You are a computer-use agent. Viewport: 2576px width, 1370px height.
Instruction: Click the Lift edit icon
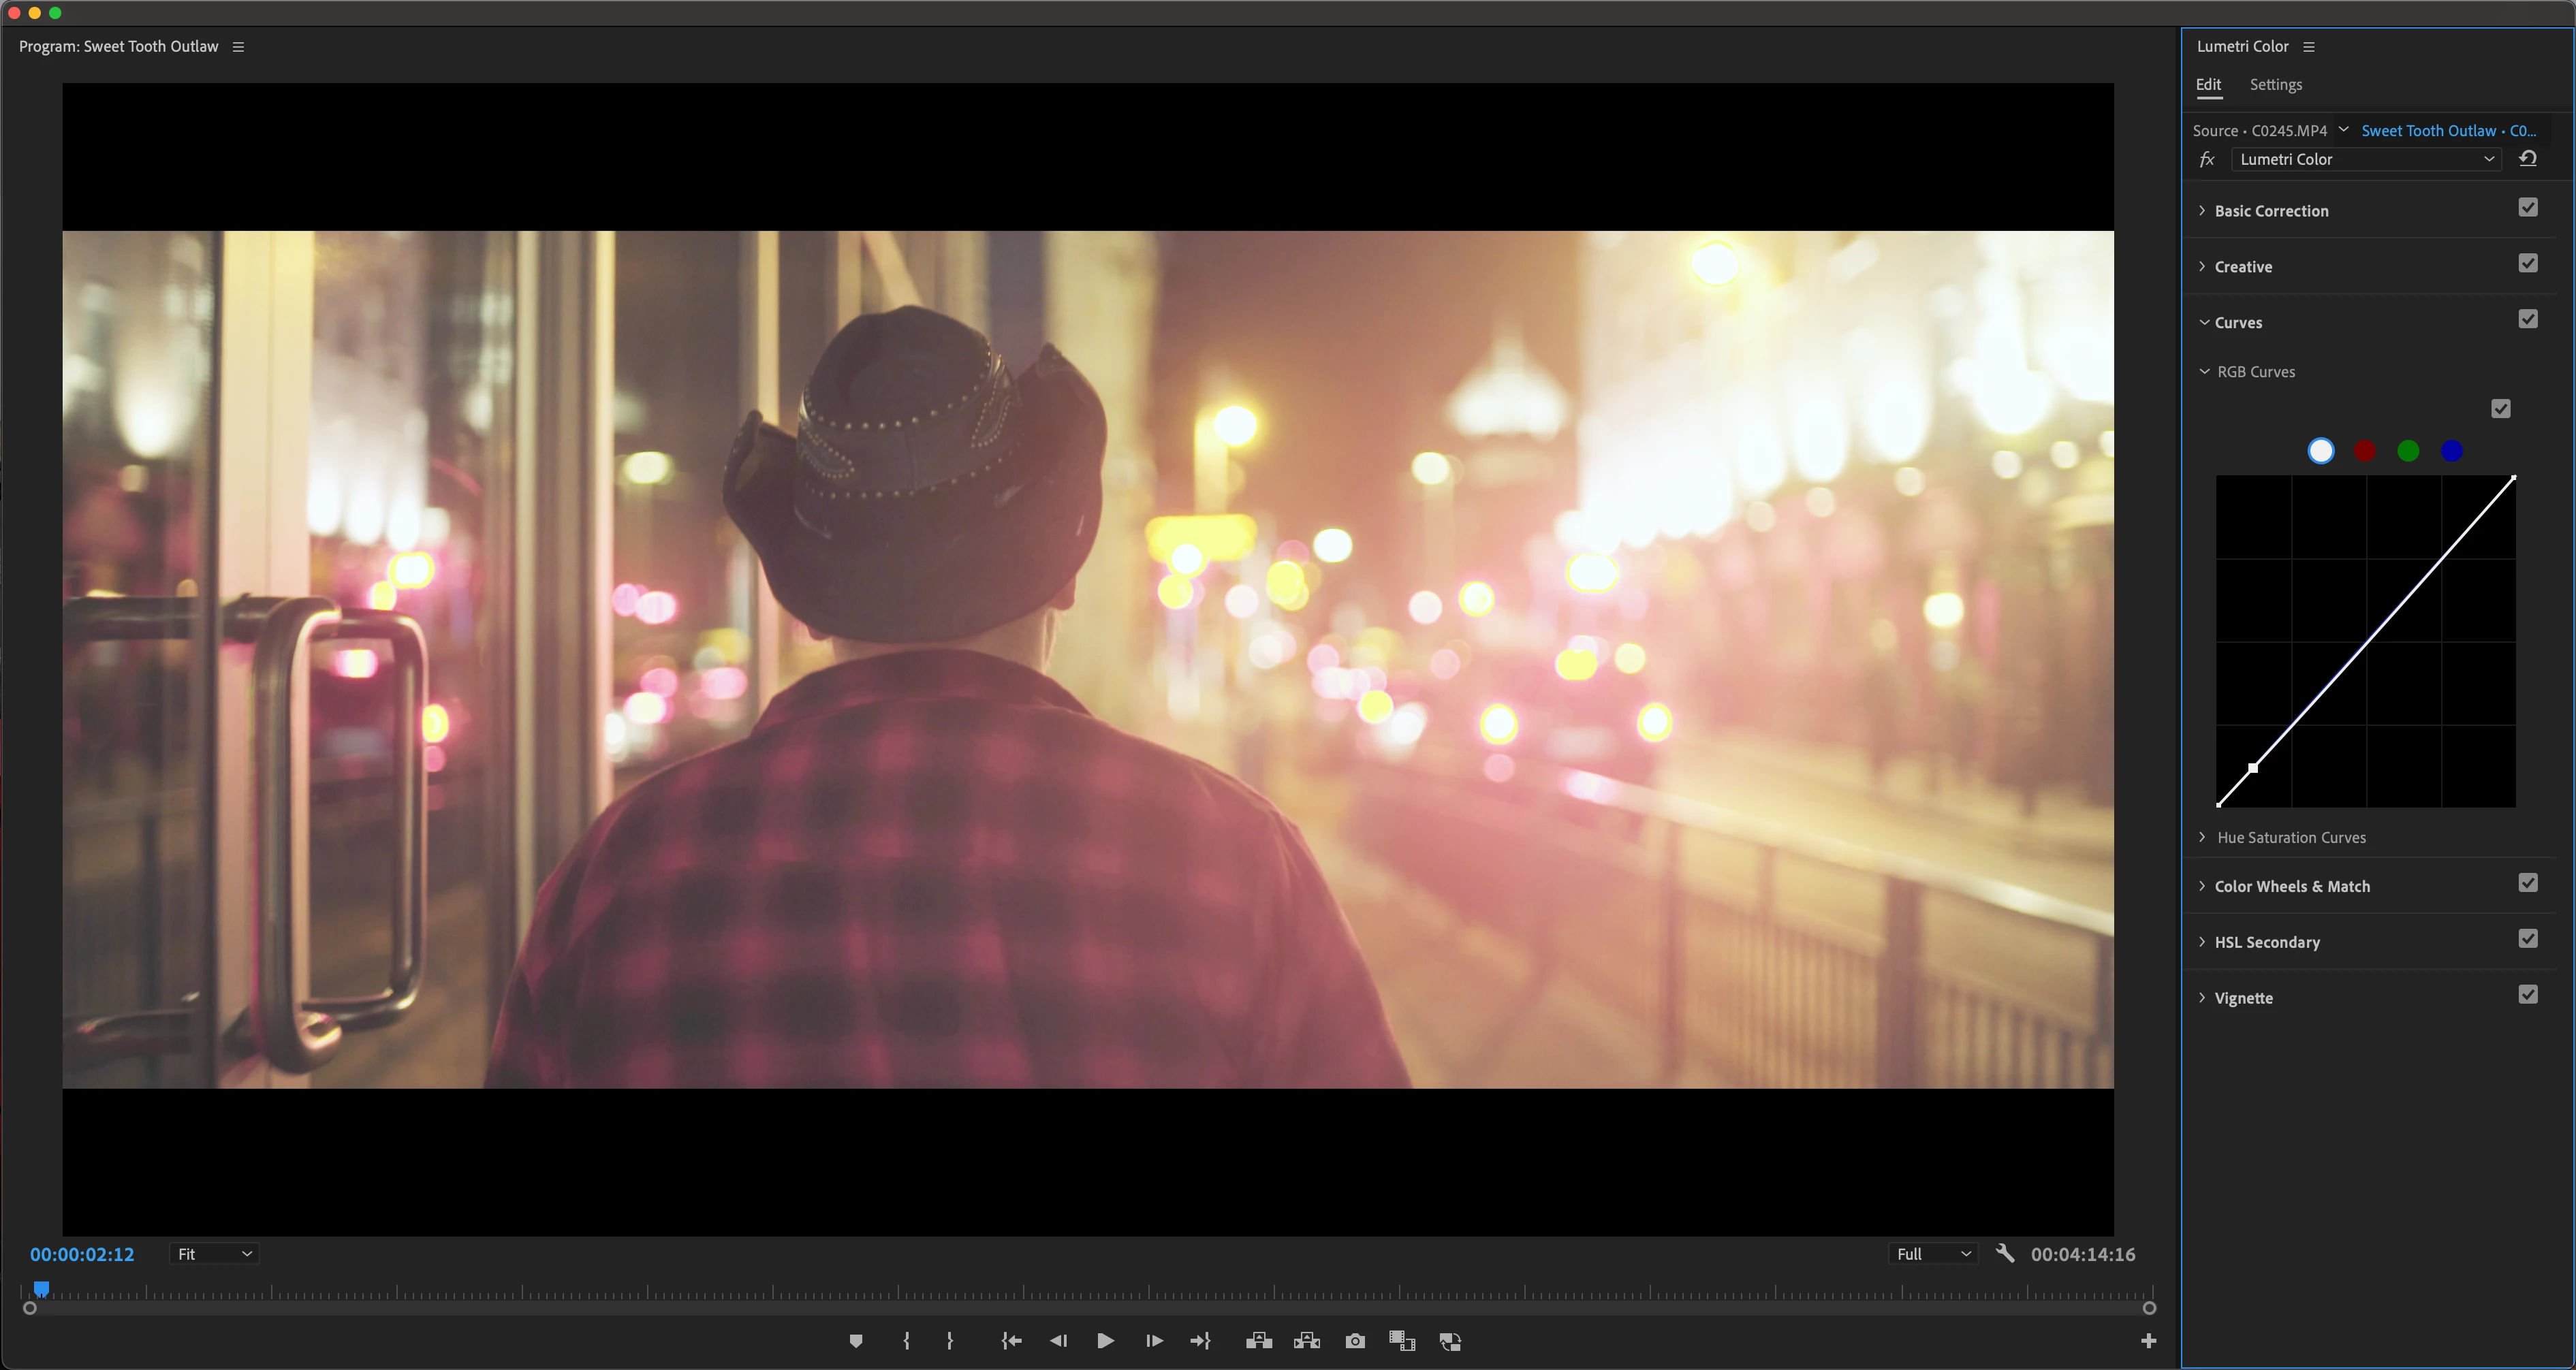pos(1258,1341)
